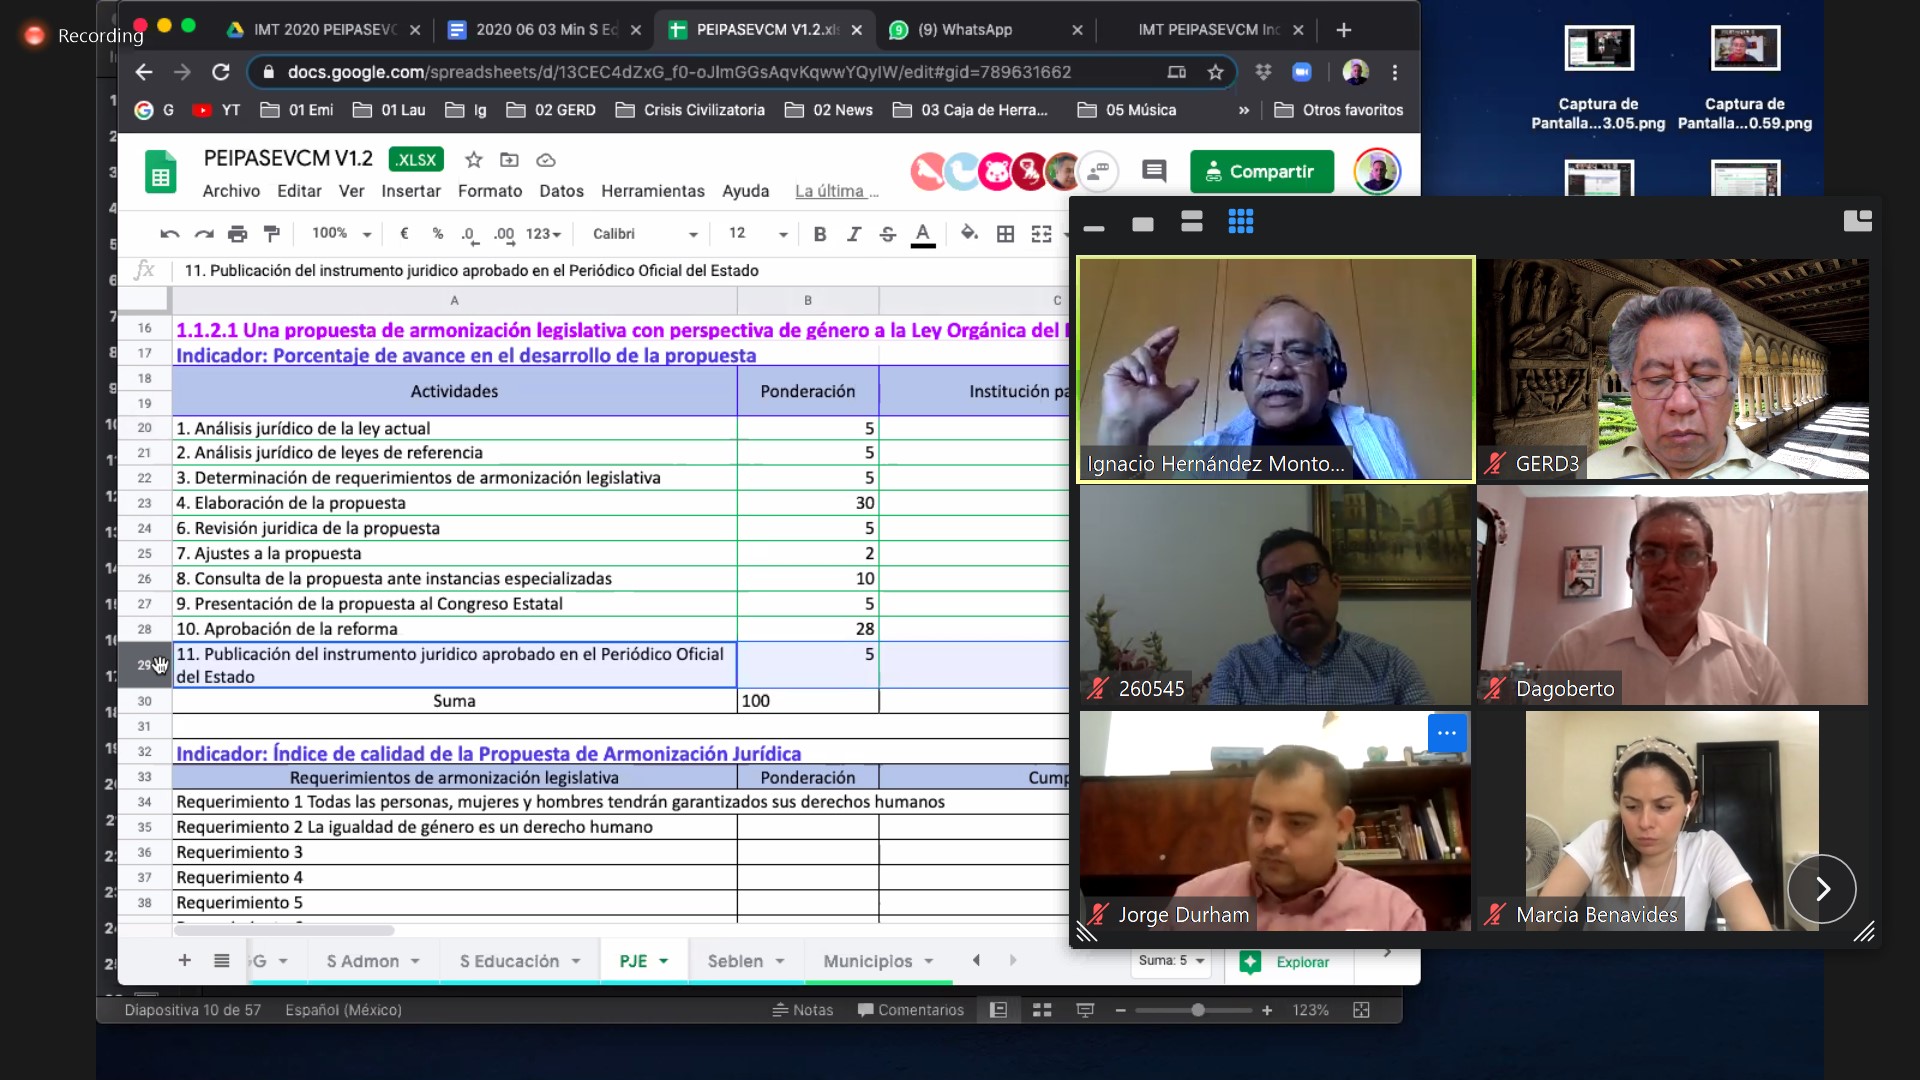Click the Notas button in status bar
The height and width of the screenshot is (1080, 1920).
coord(802,1010)
